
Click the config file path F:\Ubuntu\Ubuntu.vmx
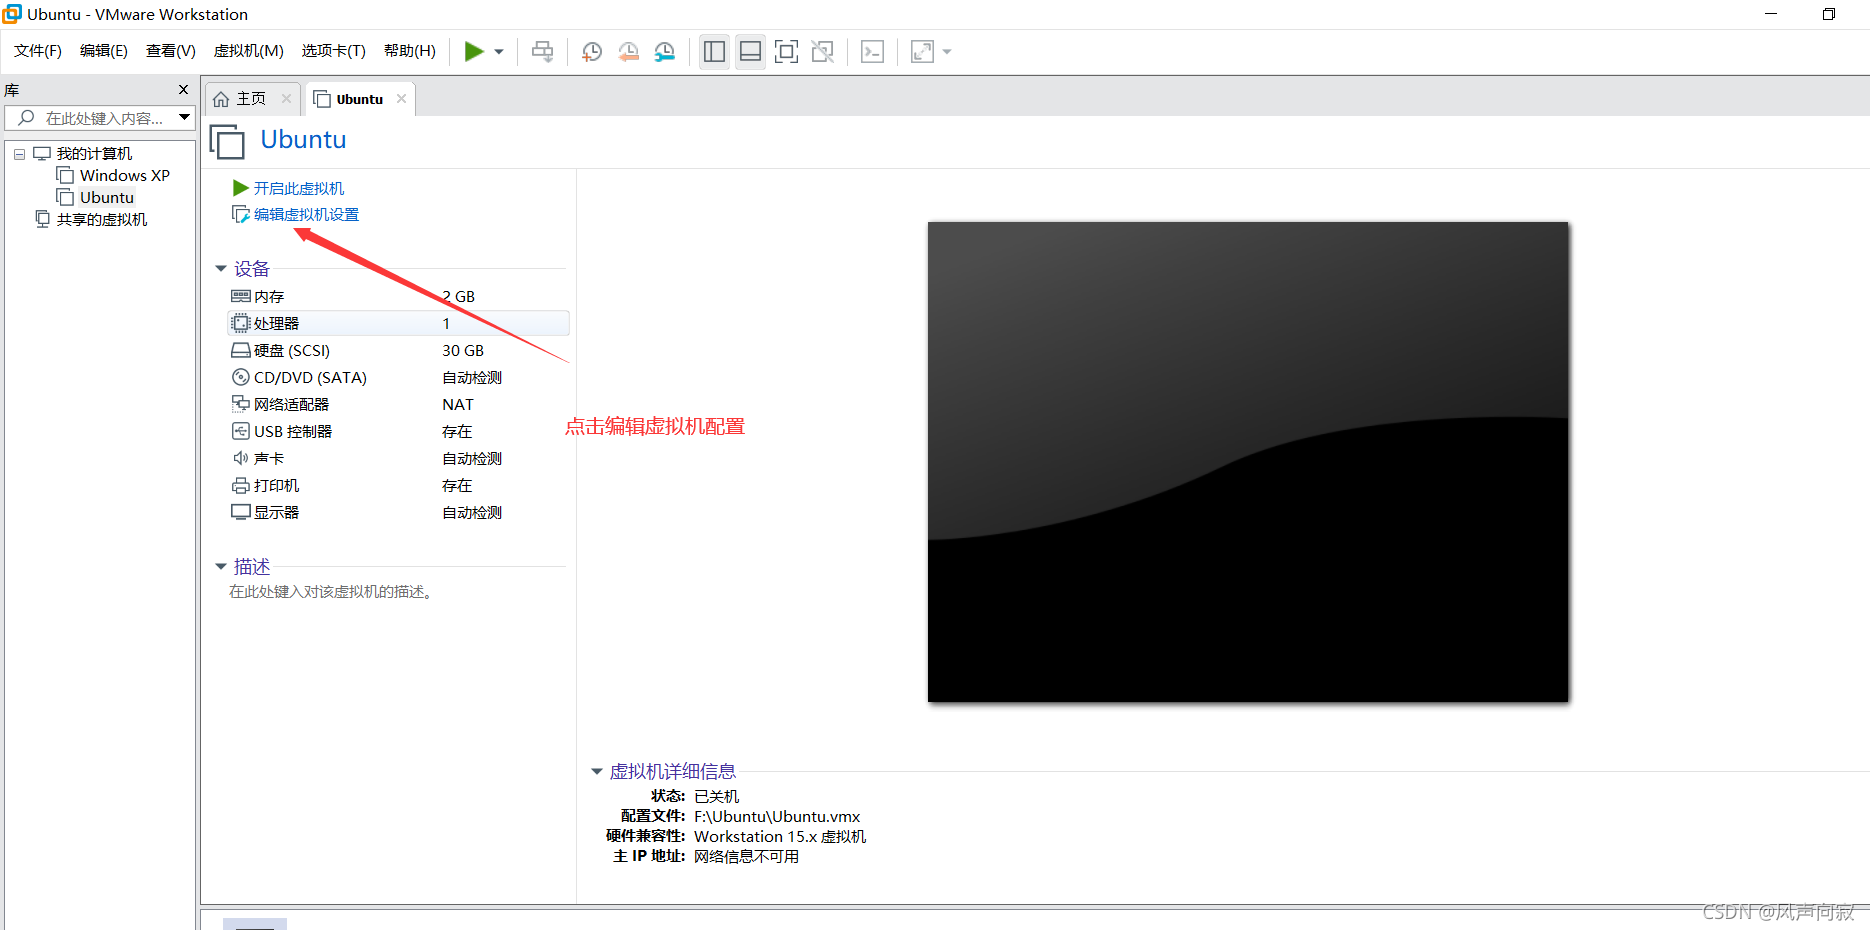tap(777, 817)
